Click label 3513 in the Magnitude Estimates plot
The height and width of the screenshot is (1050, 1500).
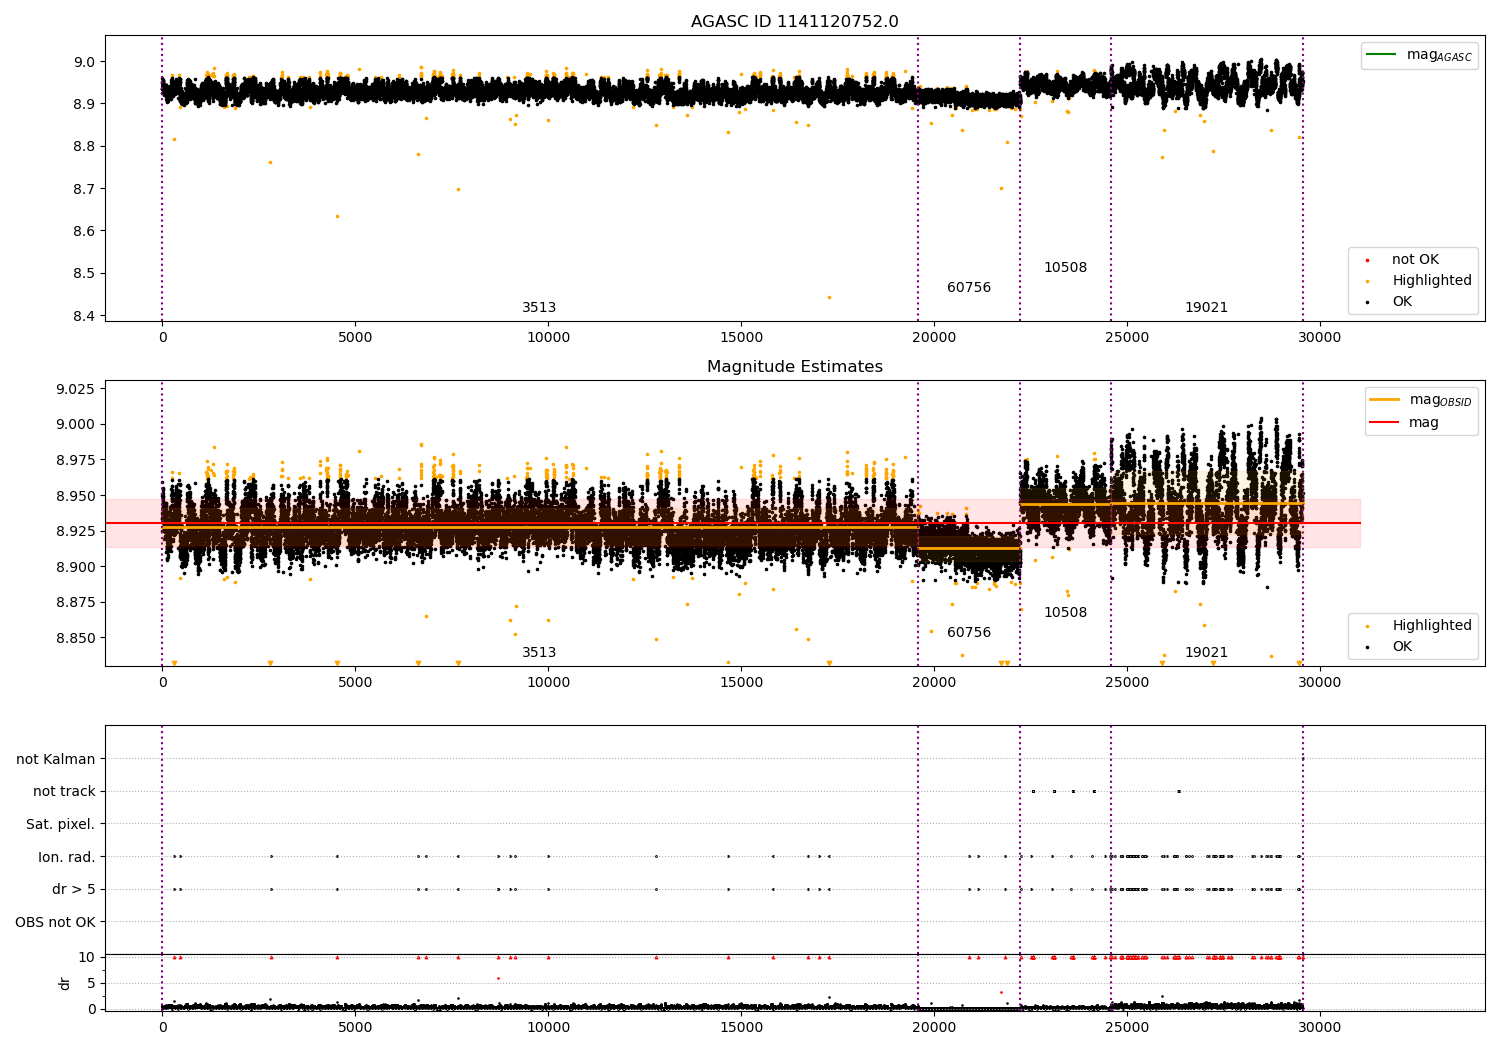pyautogui.click(x=539, y=653)
